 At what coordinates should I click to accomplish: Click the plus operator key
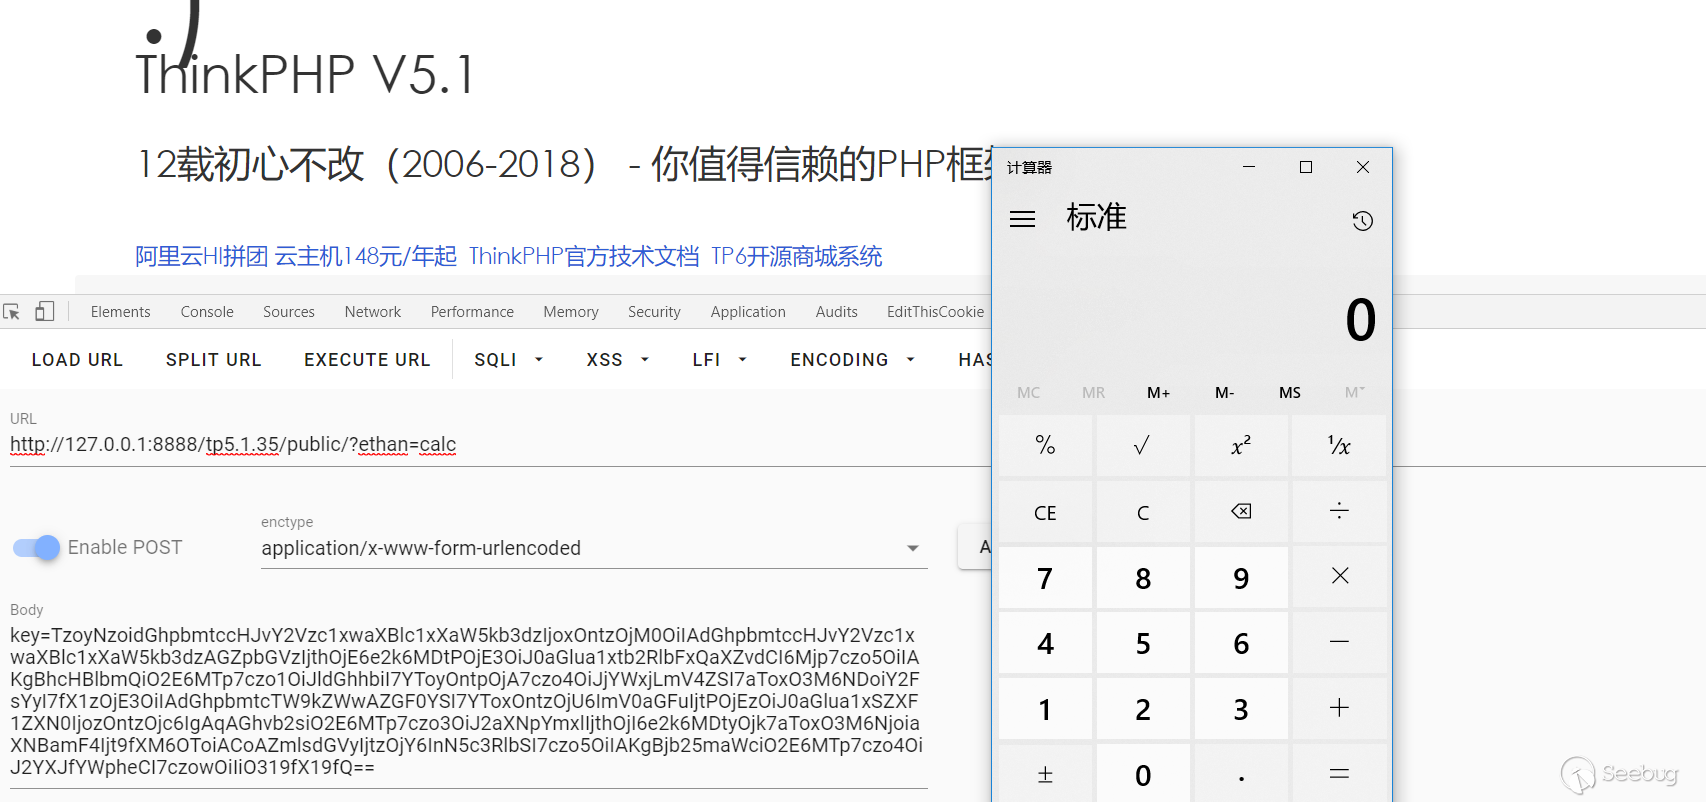coord(1339,709)
